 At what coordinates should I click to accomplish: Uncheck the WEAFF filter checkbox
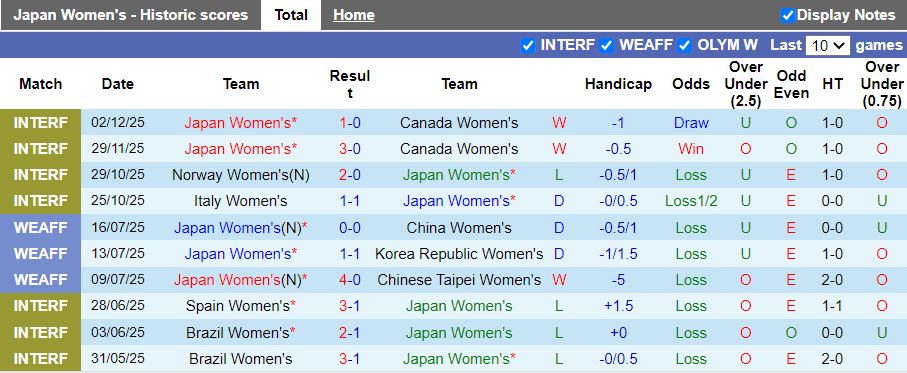coord(606,46)
